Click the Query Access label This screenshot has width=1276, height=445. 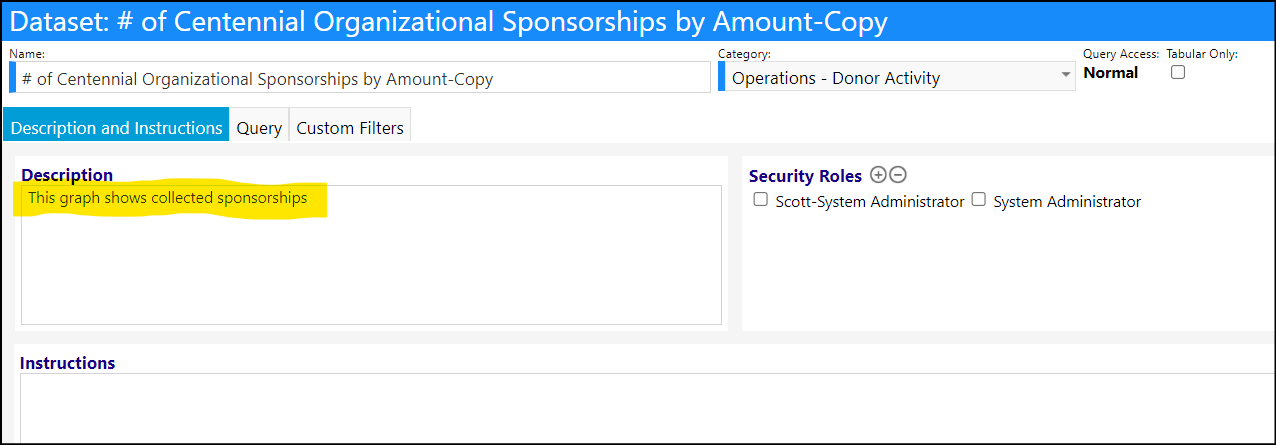1121,54
